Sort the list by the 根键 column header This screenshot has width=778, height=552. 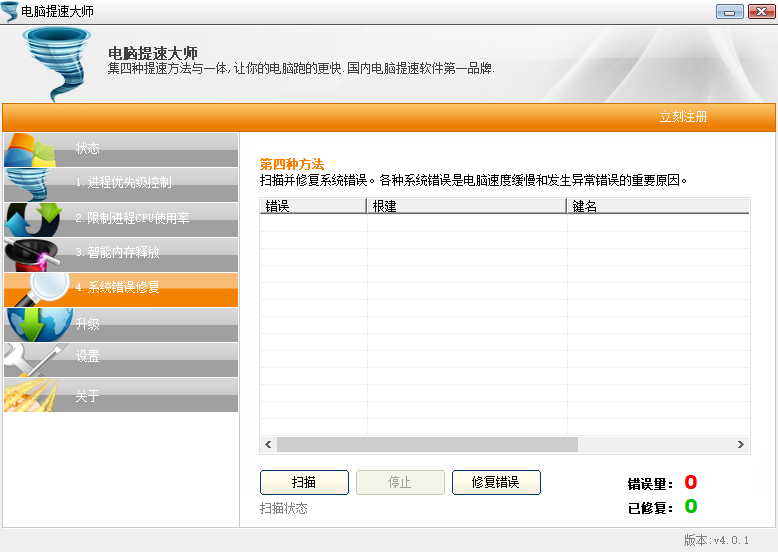pos(466,206)
